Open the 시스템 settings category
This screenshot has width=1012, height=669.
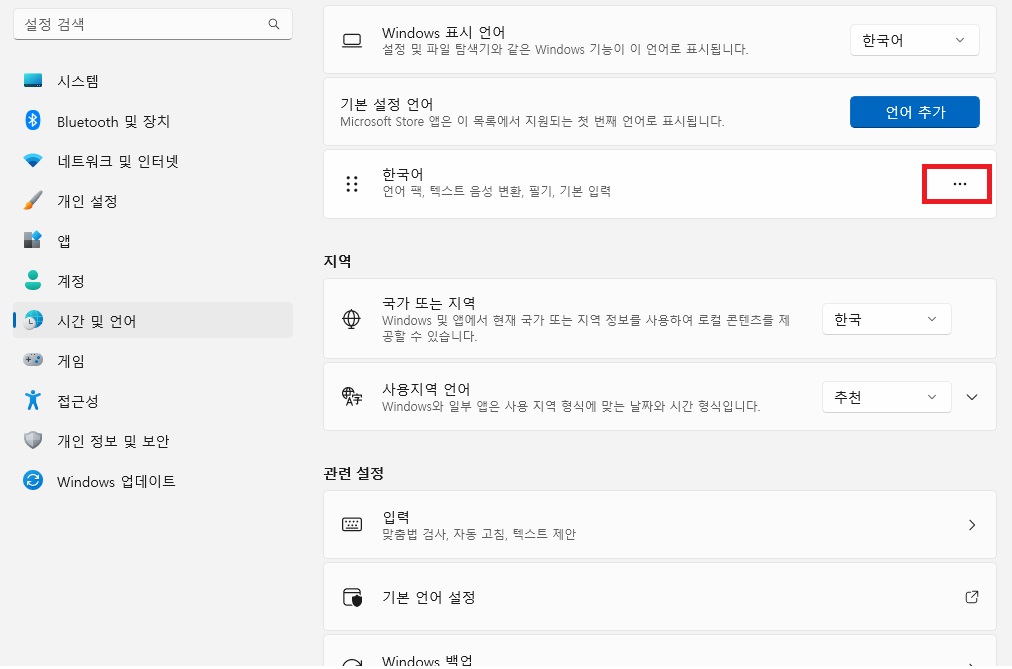(153, 81)
